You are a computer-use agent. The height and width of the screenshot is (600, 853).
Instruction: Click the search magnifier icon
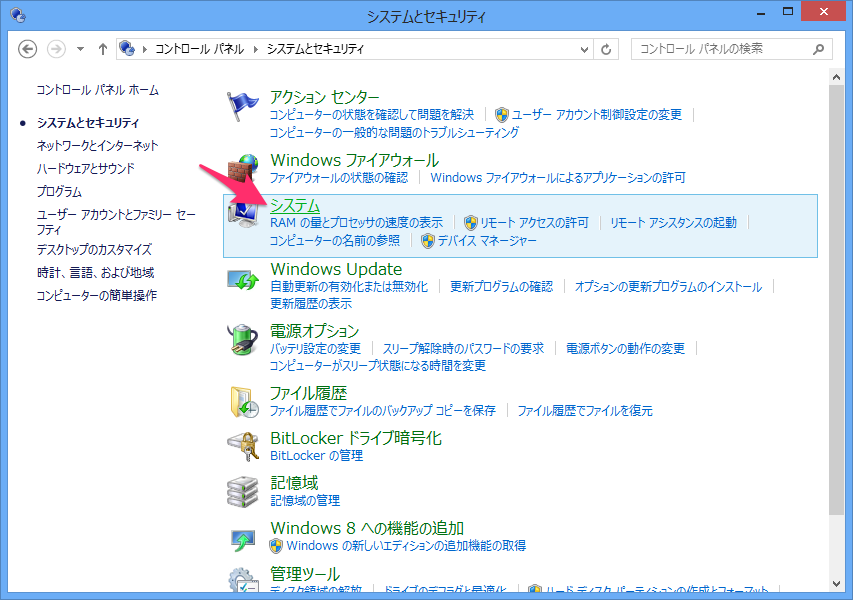coord(818,50)
